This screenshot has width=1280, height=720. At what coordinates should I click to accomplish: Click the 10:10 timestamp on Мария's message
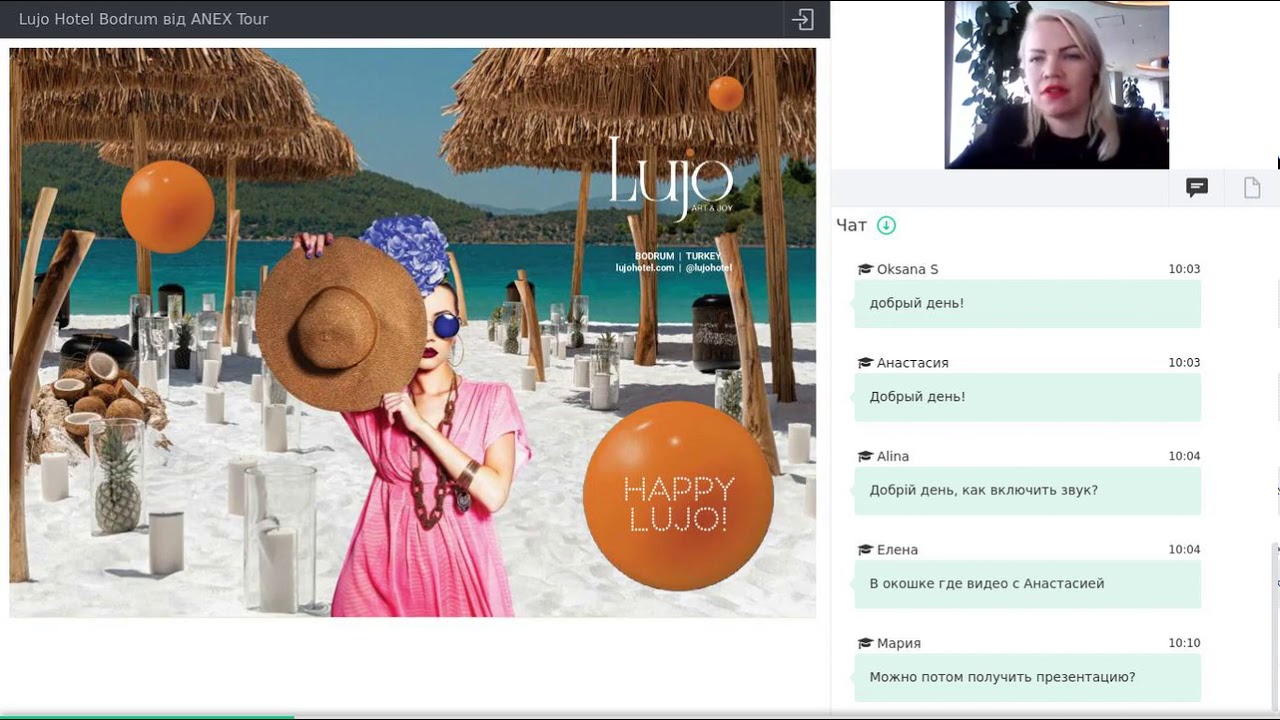(1184, 643)
